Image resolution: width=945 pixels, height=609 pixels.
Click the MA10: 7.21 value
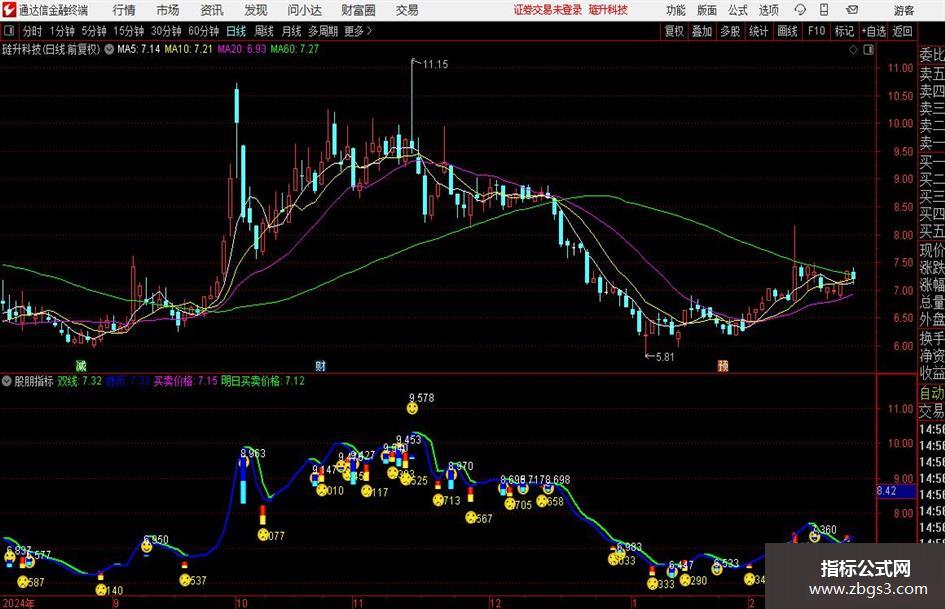click(189, 49)
